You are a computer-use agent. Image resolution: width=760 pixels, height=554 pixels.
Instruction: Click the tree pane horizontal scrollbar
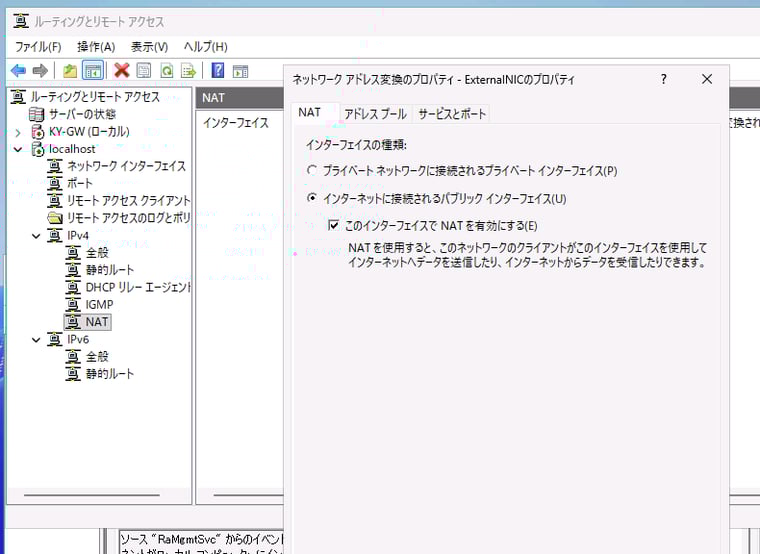click(92, 495)
